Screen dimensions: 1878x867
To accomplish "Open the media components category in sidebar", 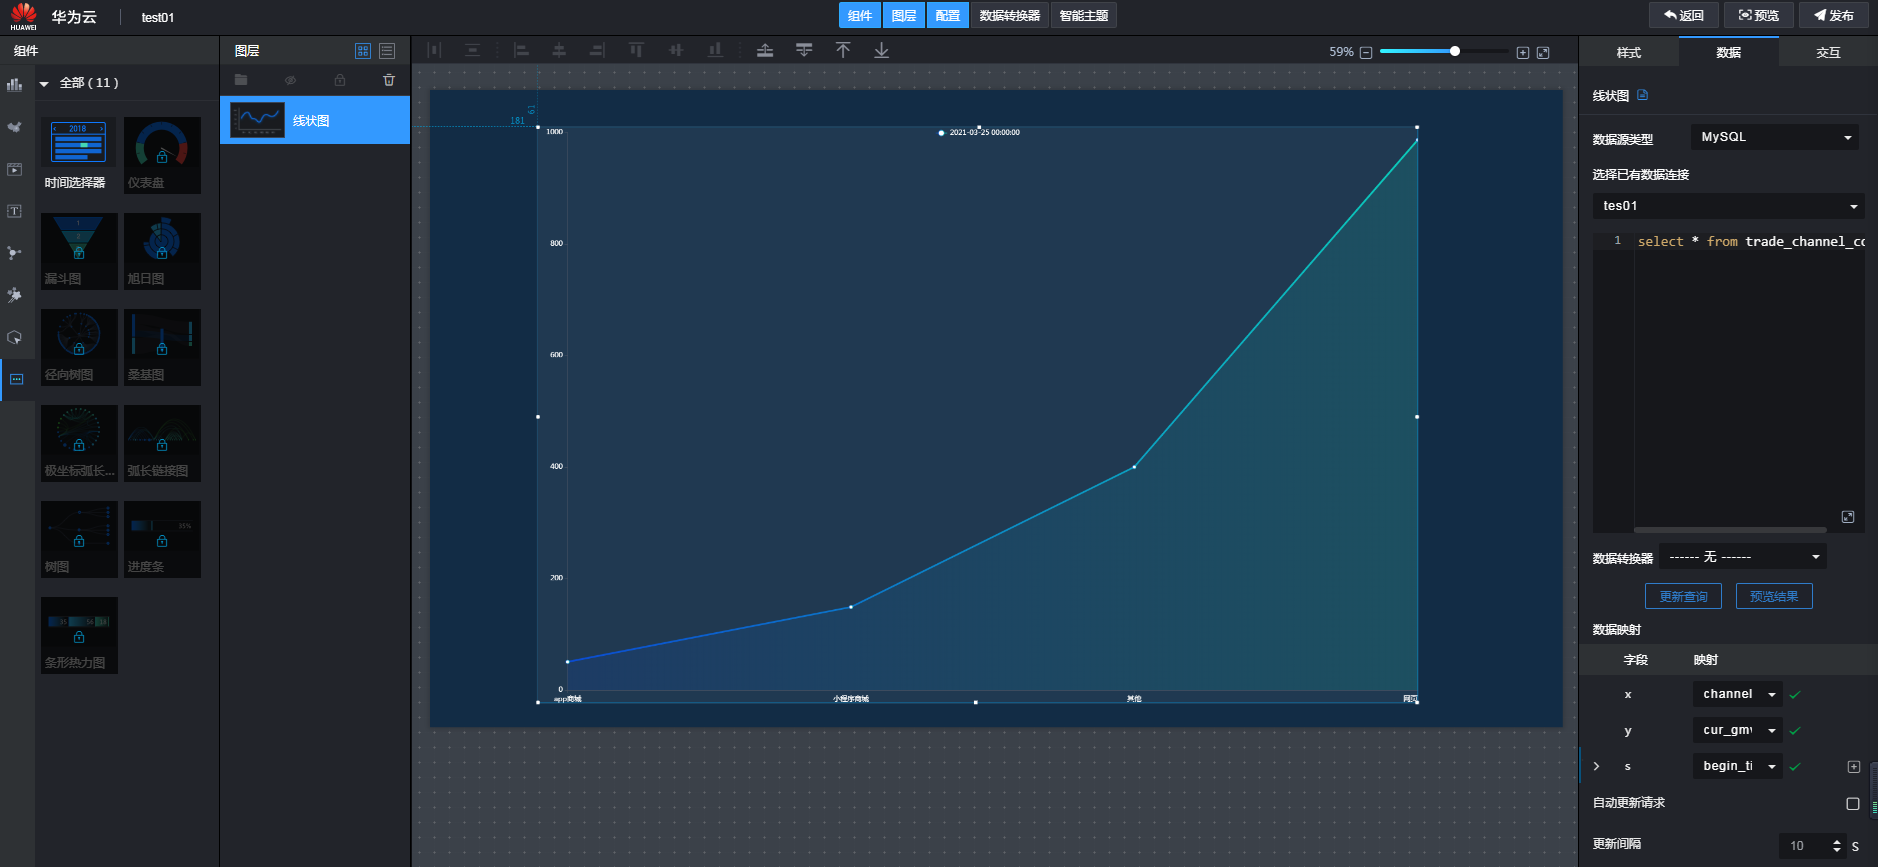I will pos(15,169).
